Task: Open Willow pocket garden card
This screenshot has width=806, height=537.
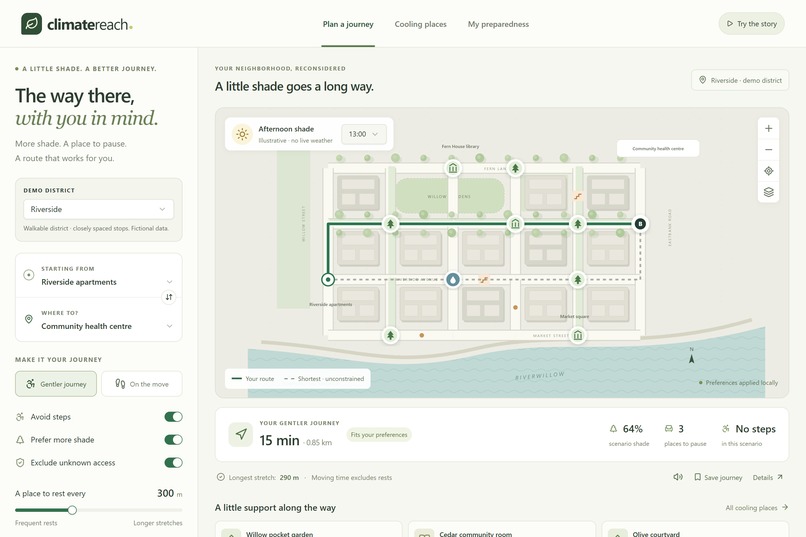Action: (x=308, y=529)
